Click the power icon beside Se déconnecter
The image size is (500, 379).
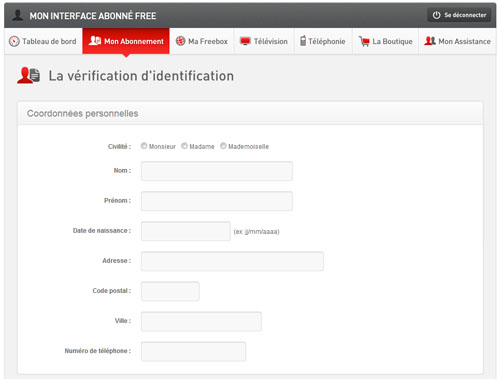tap(436, 15)
